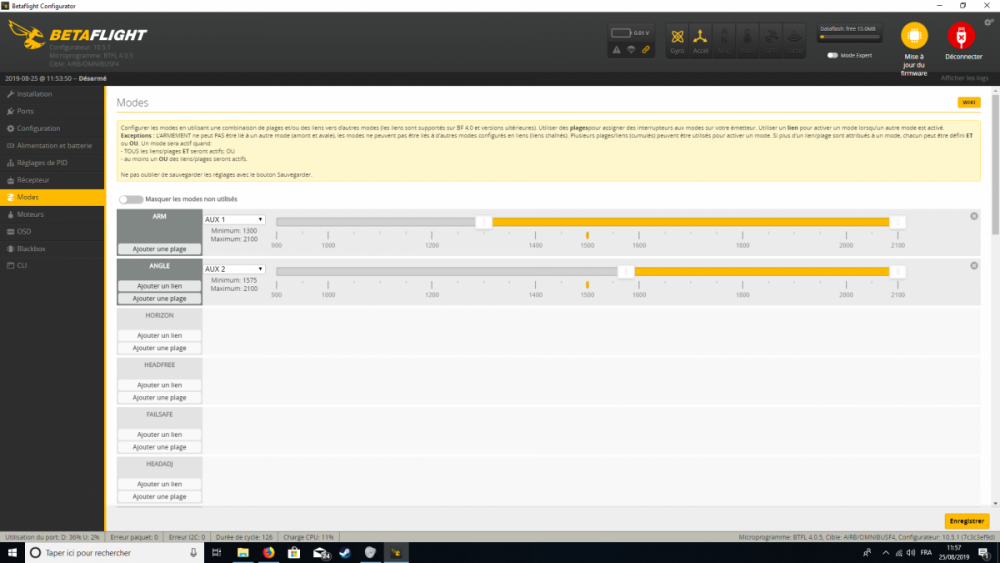Open the settings gear in header

pos(989,22)
